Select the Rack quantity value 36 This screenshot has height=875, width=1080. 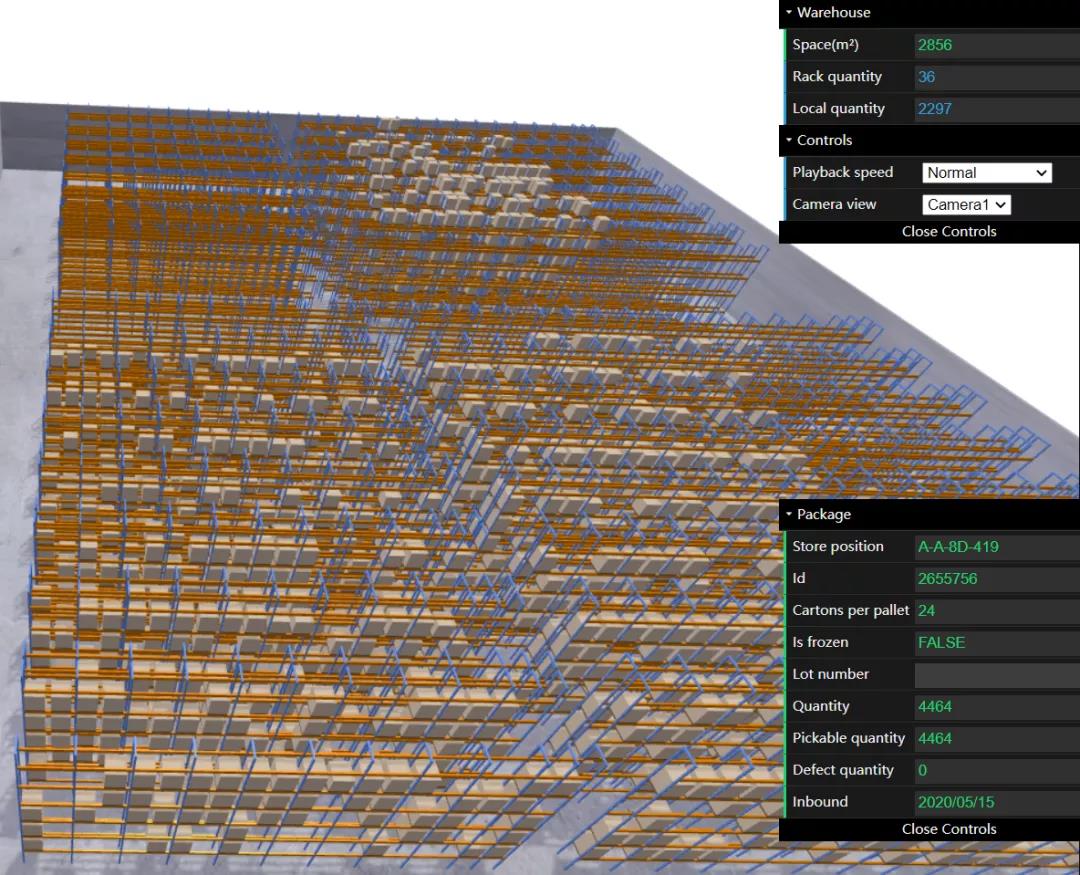(997, 76)
